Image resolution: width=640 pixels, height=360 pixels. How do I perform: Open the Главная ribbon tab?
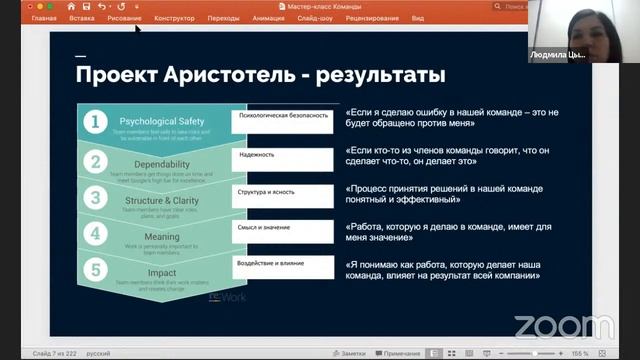click(44, 18)
